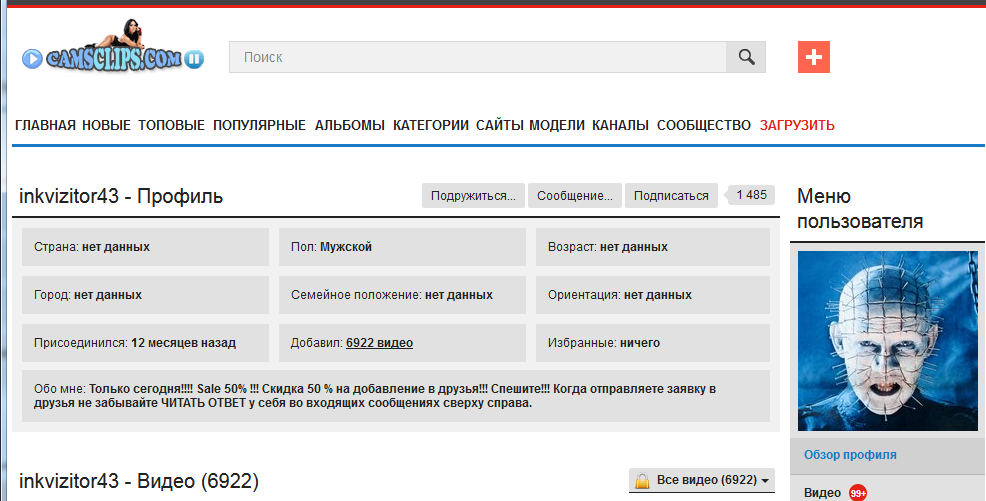The image size is (986, 501).
Task: Follow the 6922 видео link
Action: pyautogui.click(x=379, y=343)
